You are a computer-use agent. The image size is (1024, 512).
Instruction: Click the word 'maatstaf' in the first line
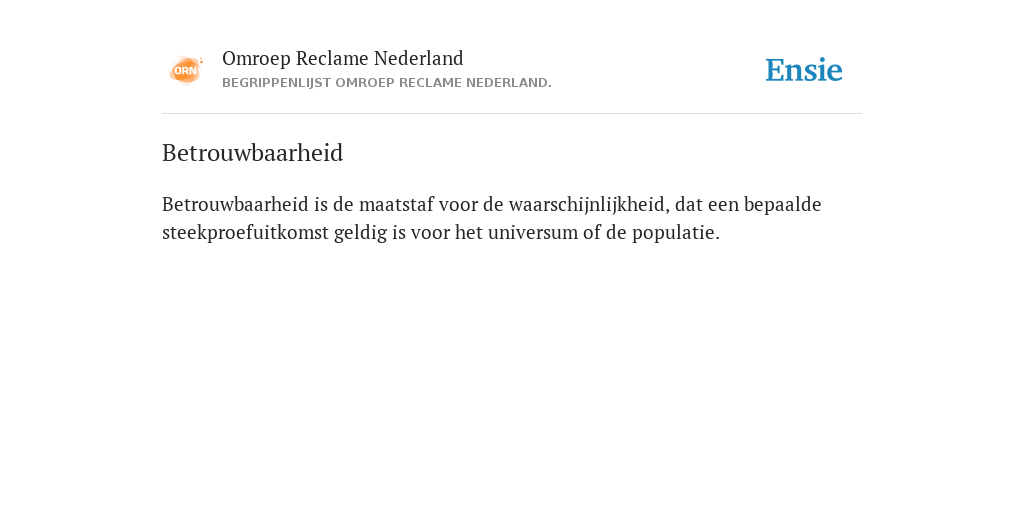pyautogui.click(x=396, y=204)
